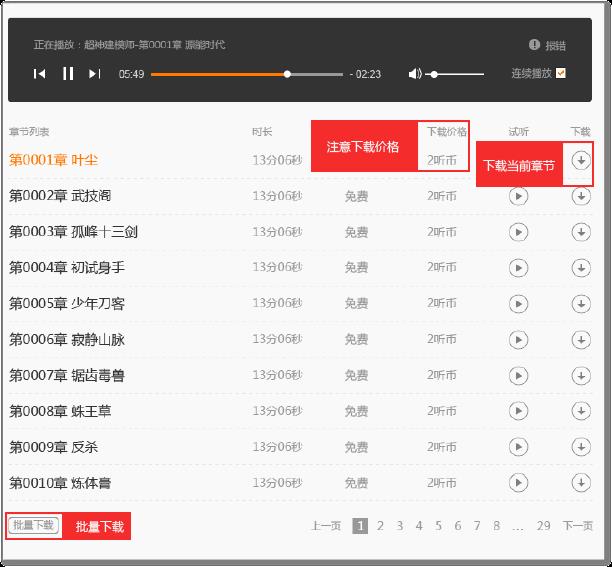
Task: Open chapter title 第0002章 武技阁
Action: pyautogui.click(x=60, y=196)
